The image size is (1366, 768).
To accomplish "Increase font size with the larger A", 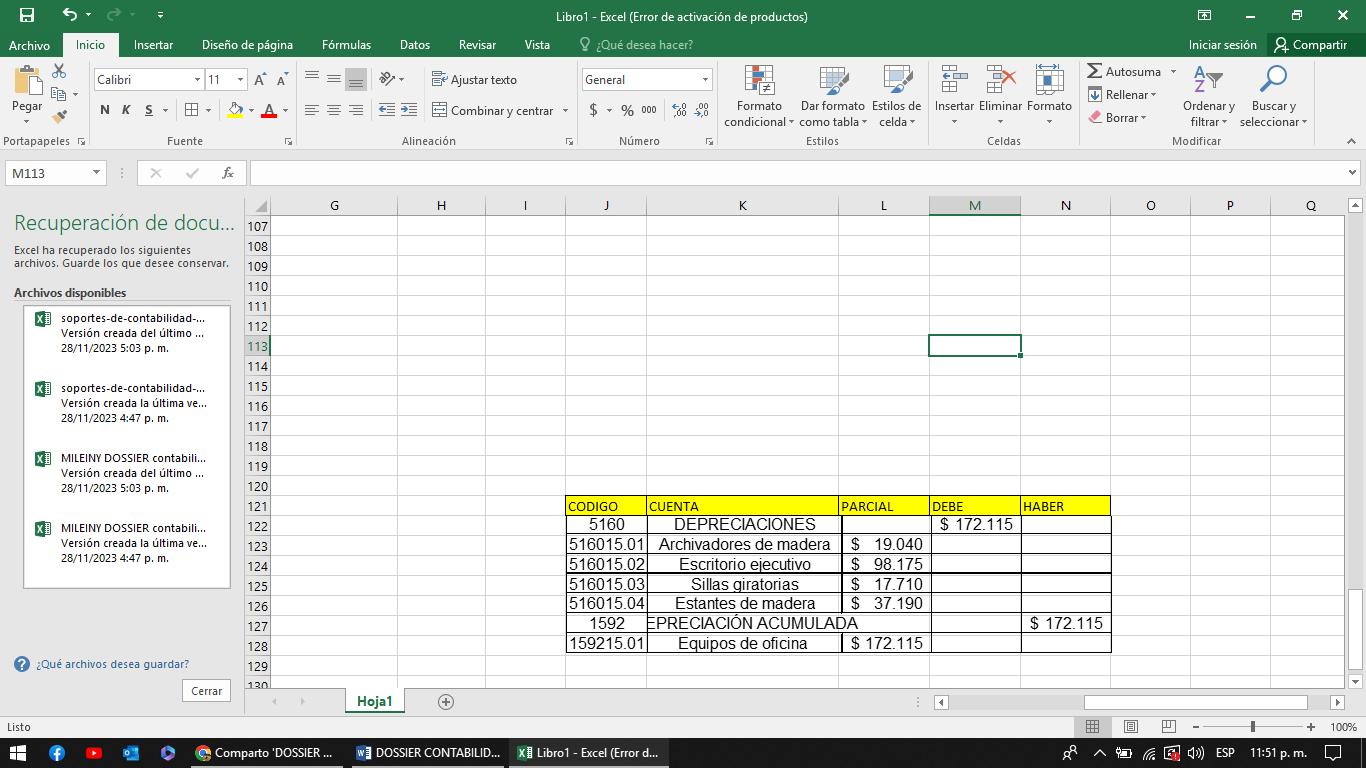I will [260, 79].
